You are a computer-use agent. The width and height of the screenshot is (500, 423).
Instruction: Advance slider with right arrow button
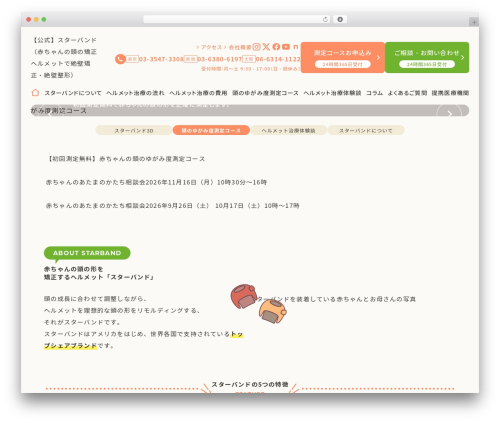click(449, 113)
